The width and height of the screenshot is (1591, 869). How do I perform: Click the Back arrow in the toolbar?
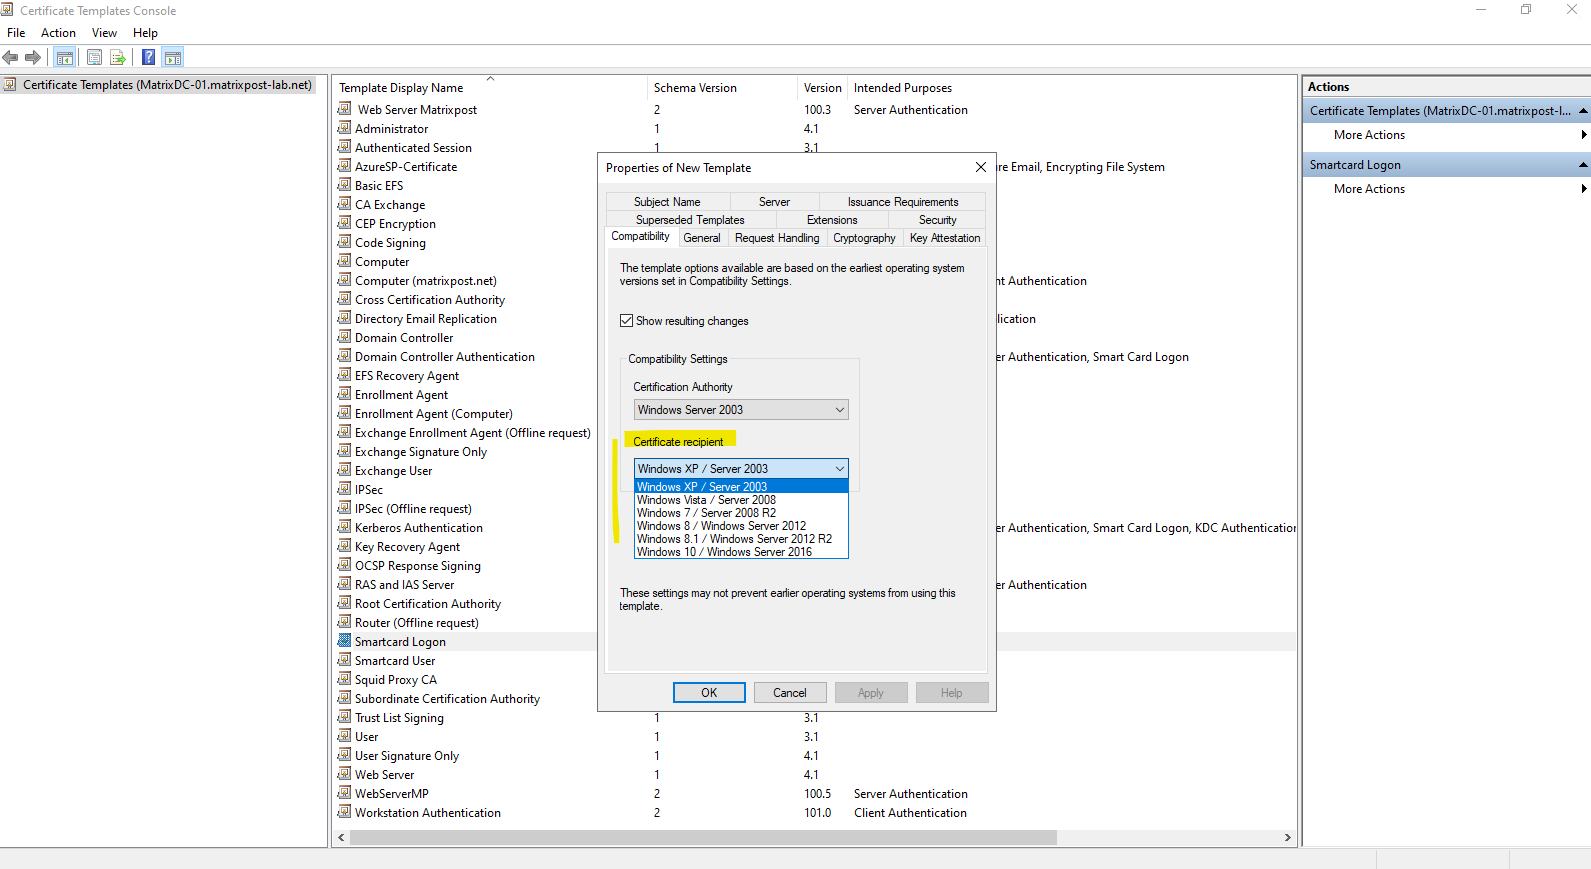[x=10, y=58]
